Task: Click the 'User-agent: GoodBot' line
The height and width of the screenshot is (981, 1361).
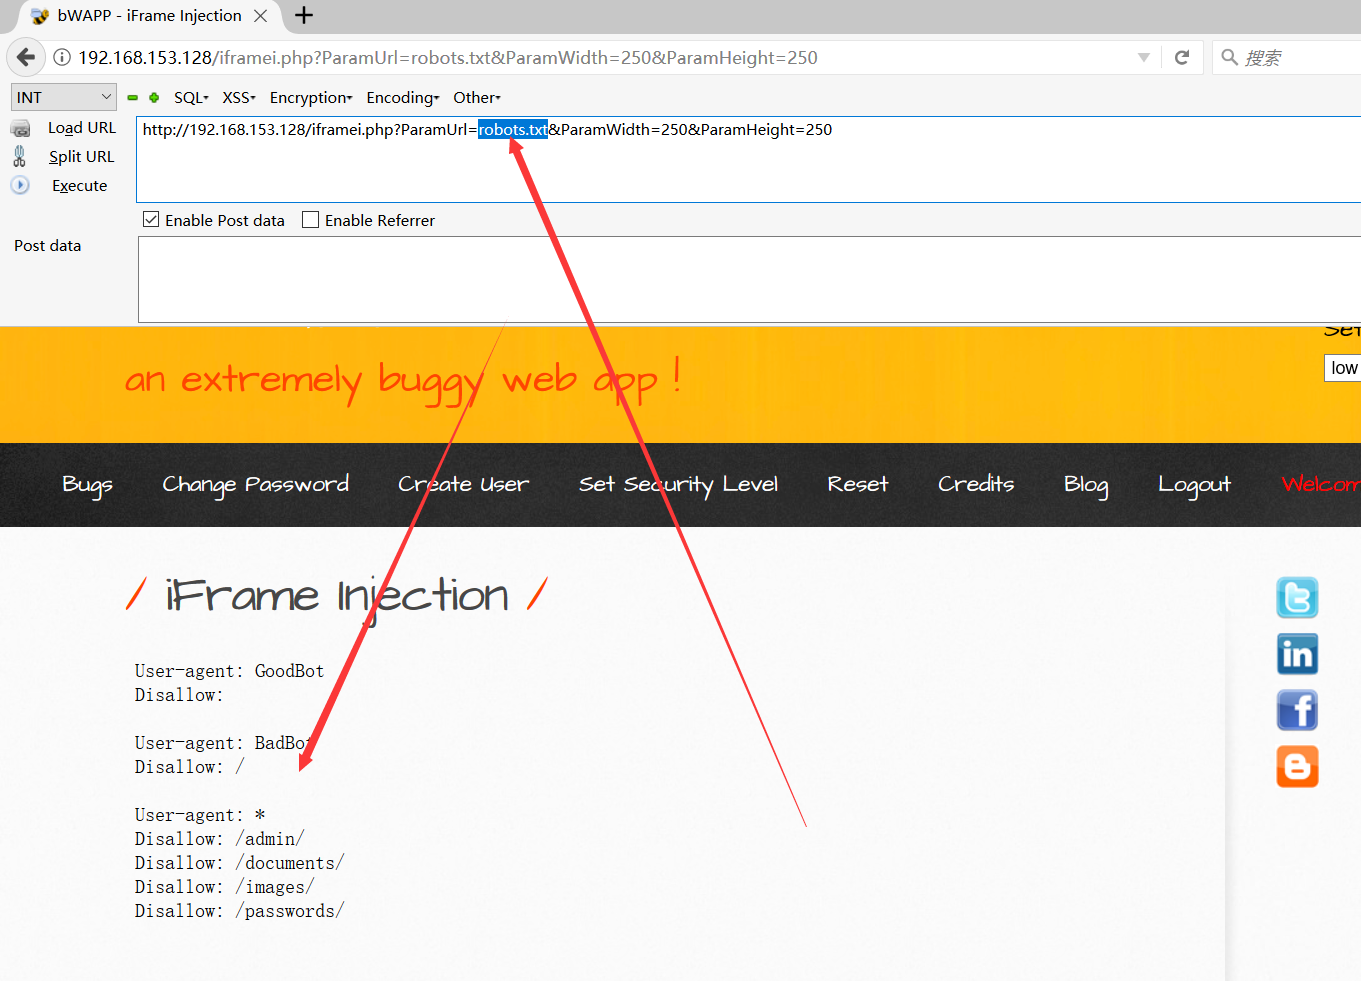Action: pos(229,671)
